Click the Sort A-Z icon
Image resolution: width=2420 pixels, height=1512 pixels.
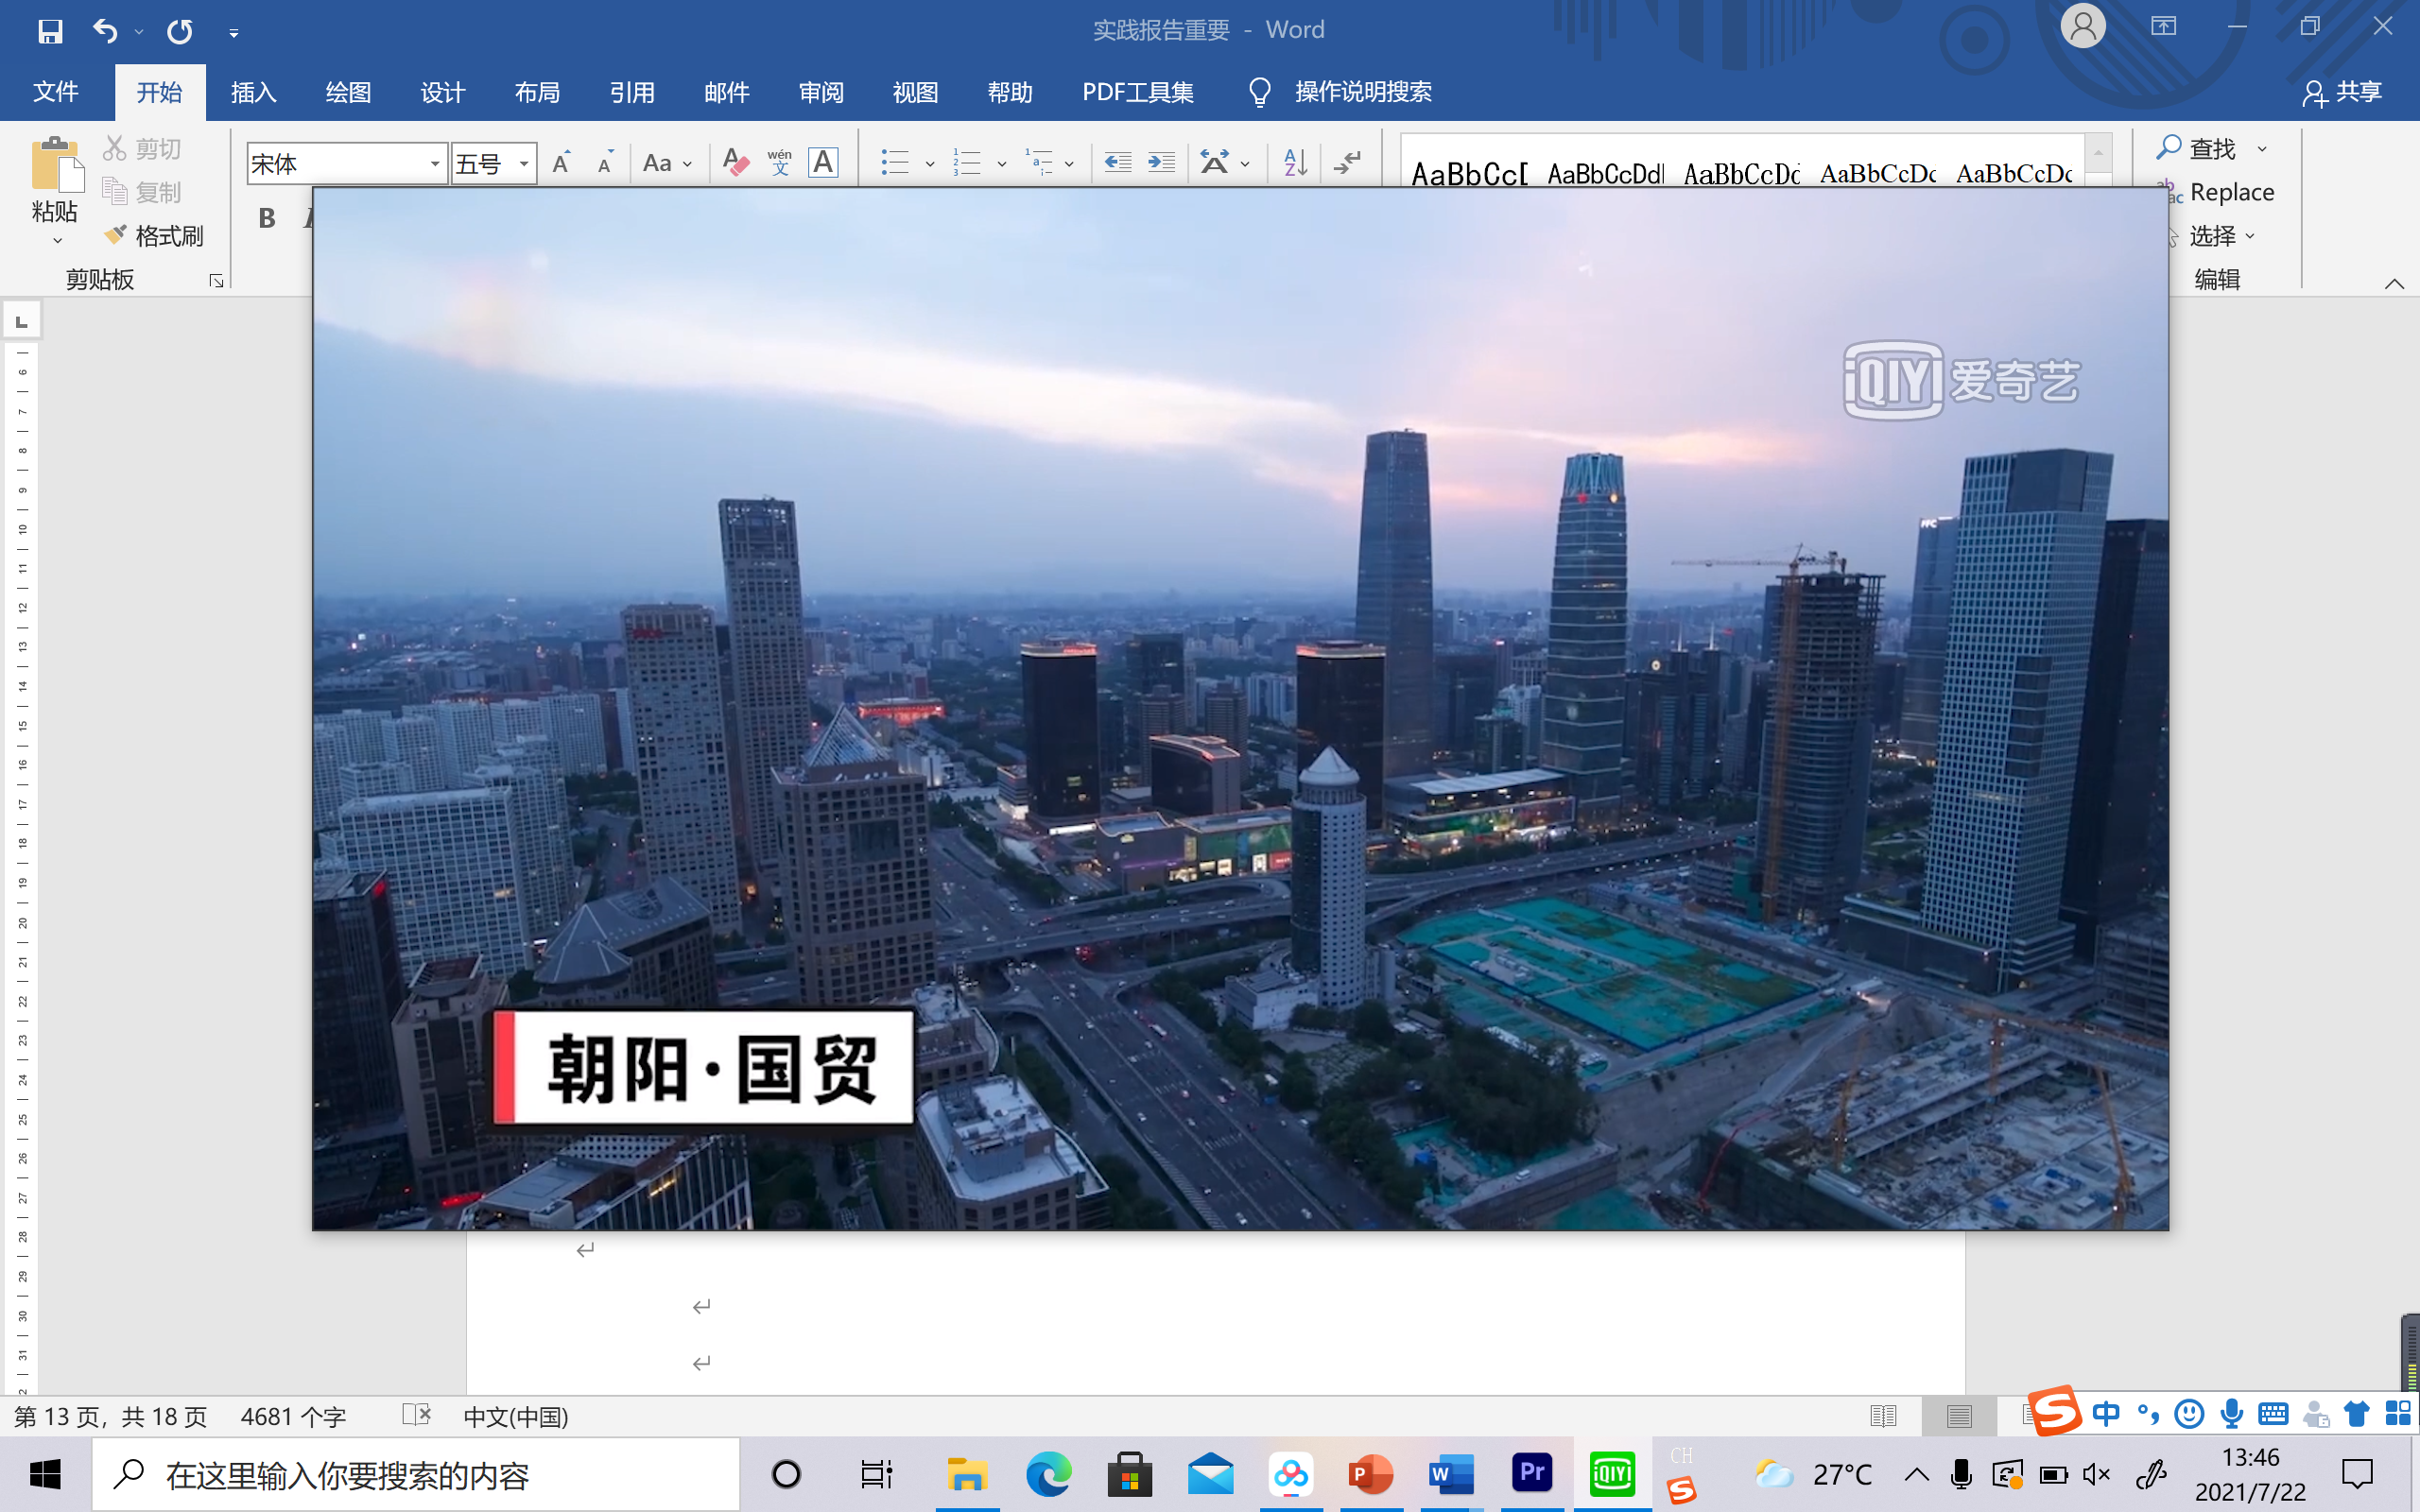pyautogui.click(x=1295, y=163)
